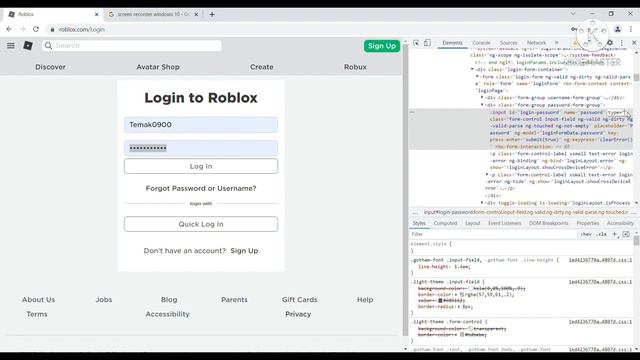Open the Robux navigation link

(355, 67)
